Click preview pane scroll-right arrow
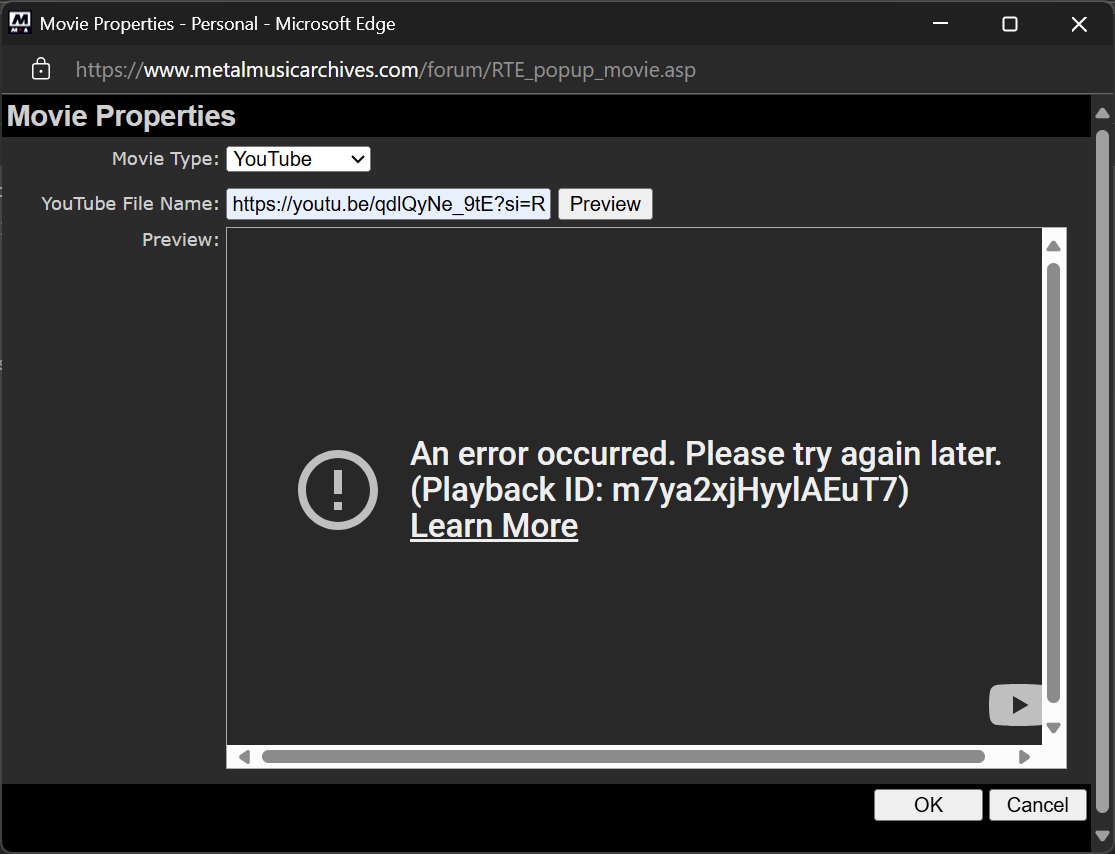The height and width of the screenshot is (854, 1115). click(x=1025, y=757)
